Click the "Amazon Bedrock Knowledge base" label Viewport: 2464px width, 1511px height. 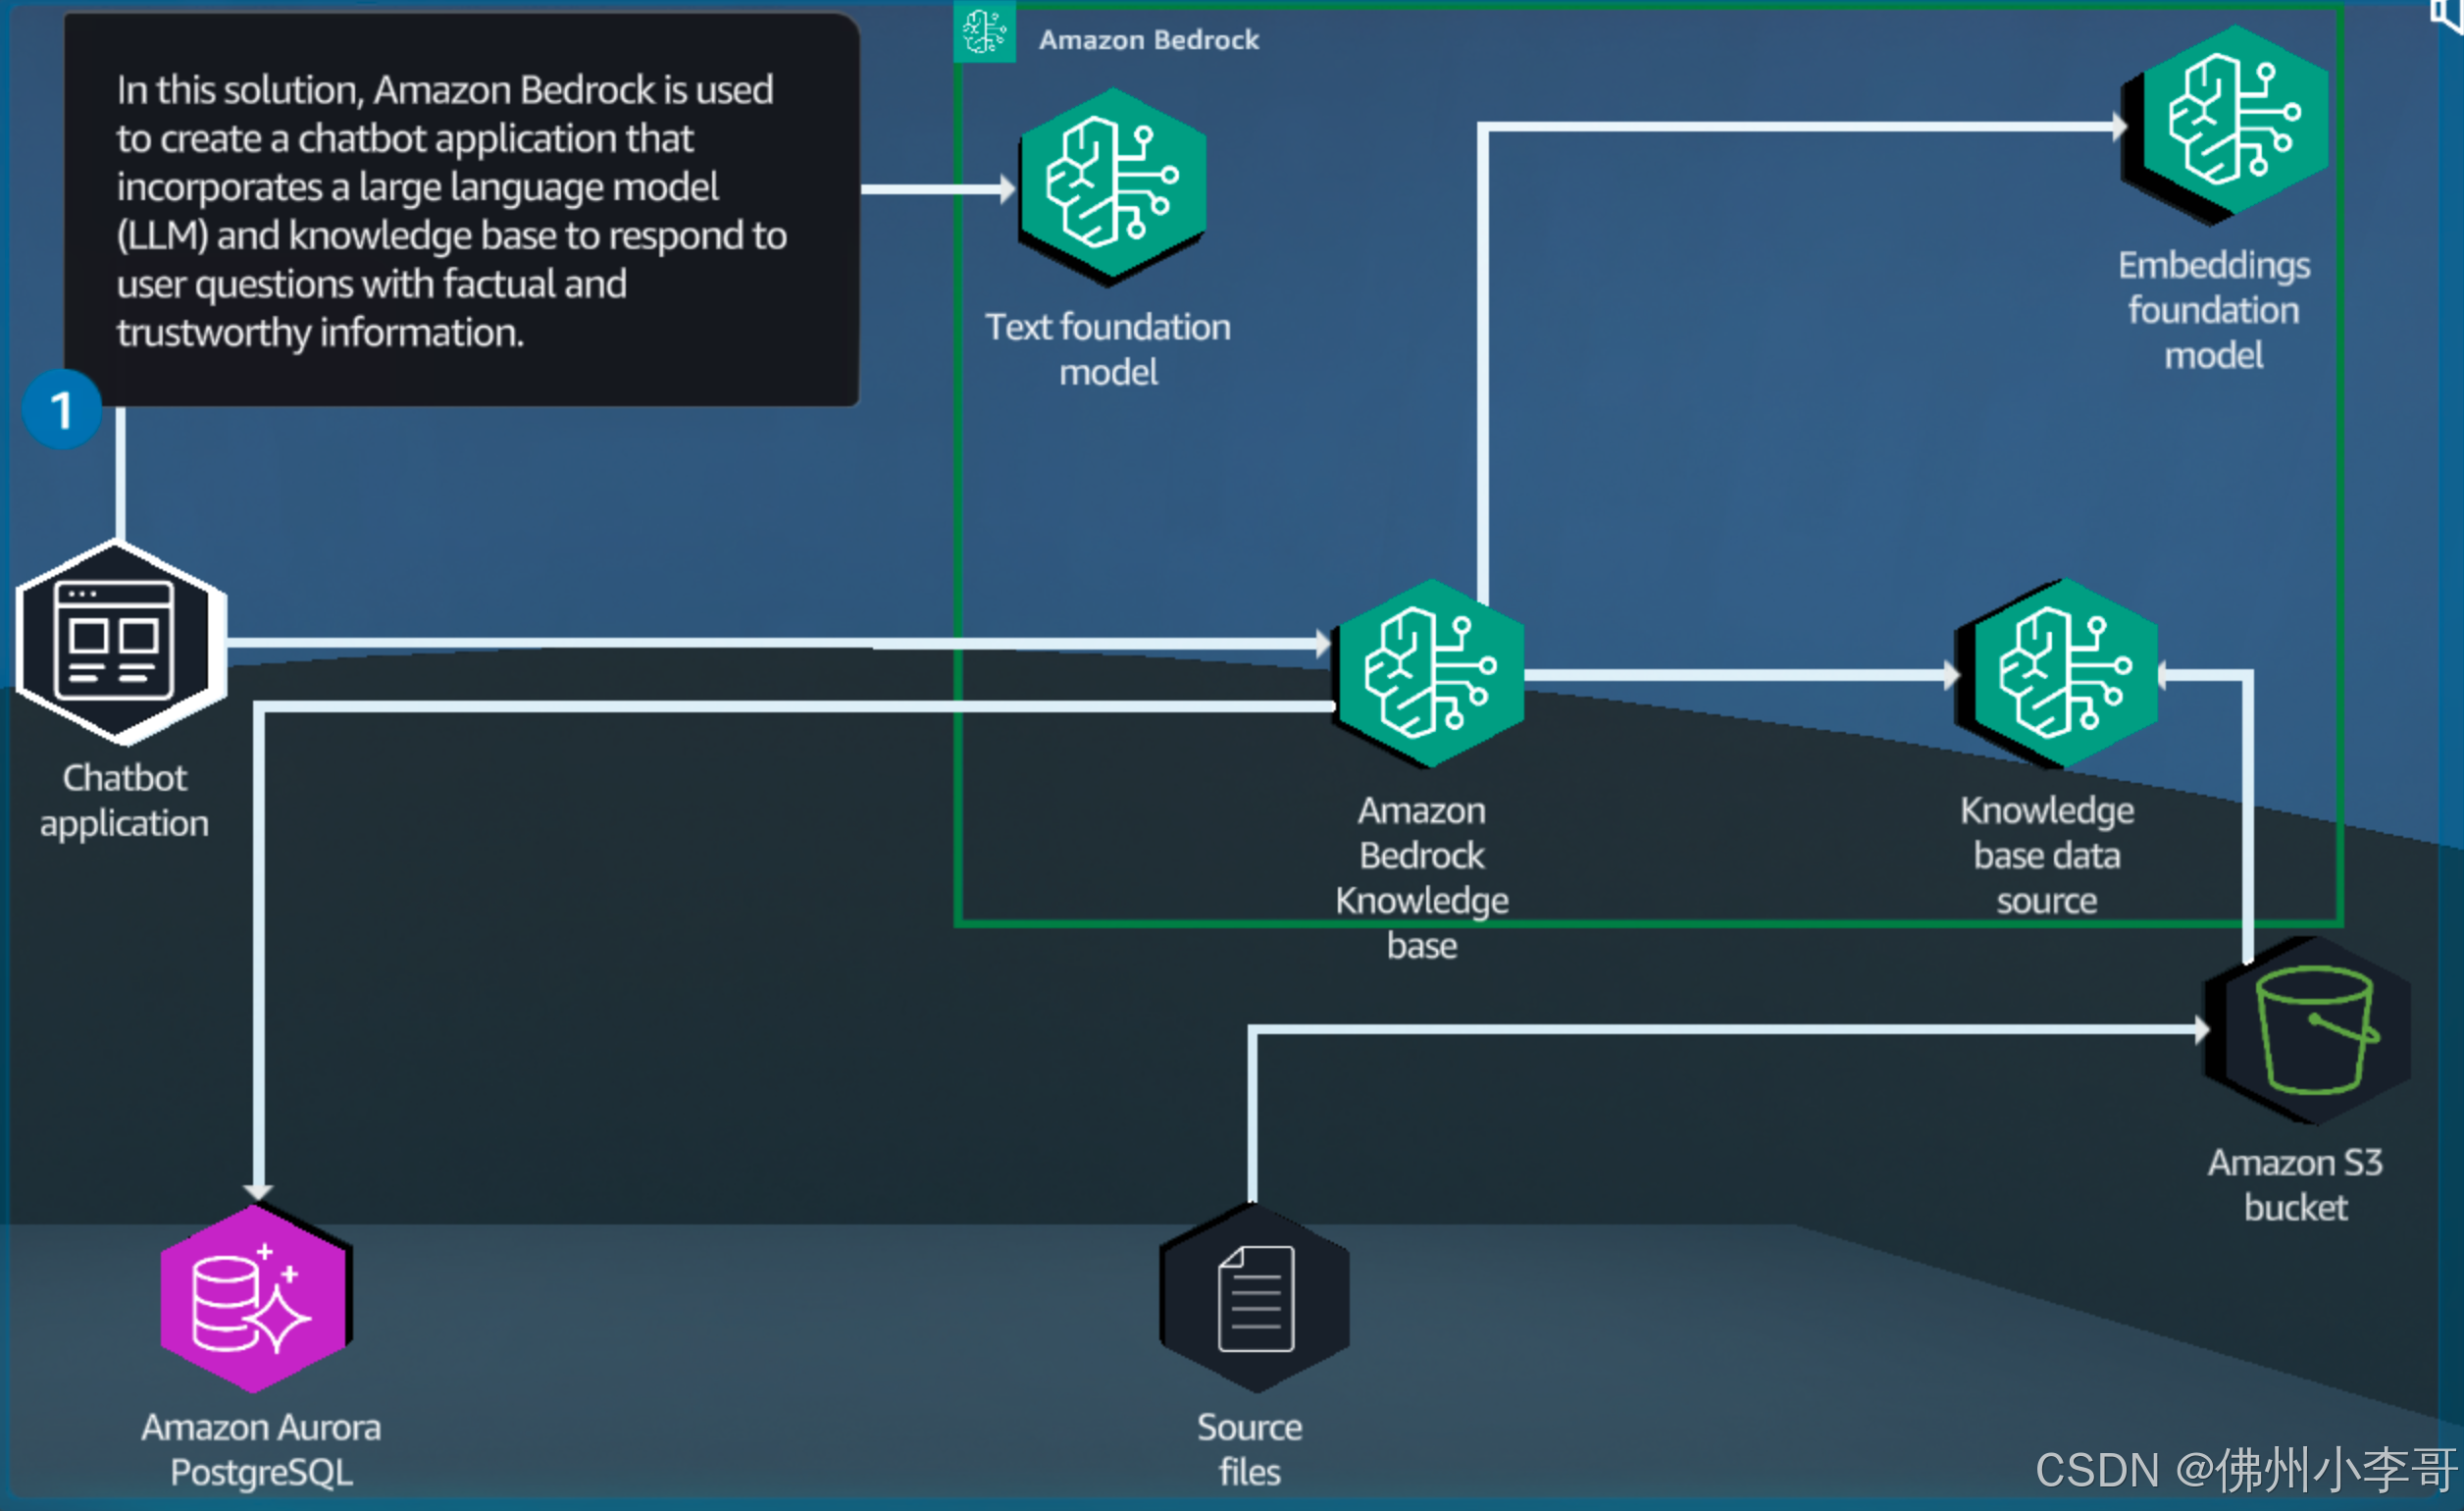coord(1422,878)
